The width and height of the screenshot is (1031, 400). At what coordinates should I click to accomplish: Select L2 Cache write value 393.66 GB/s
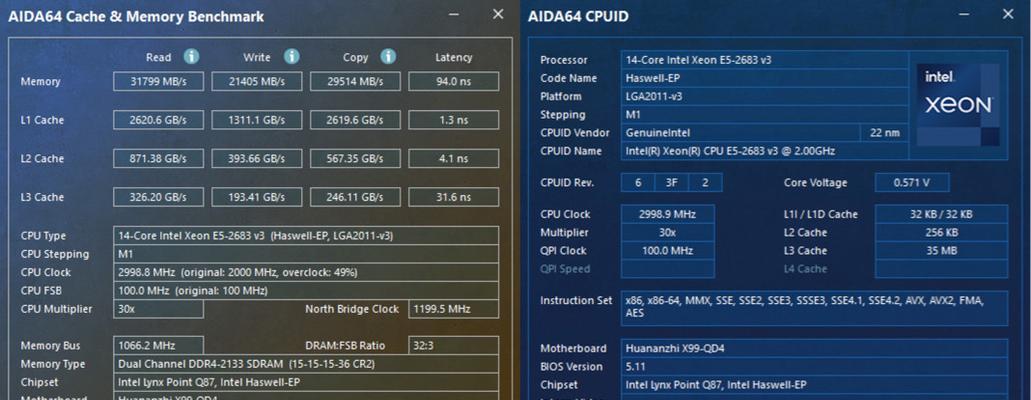[256, 159]
